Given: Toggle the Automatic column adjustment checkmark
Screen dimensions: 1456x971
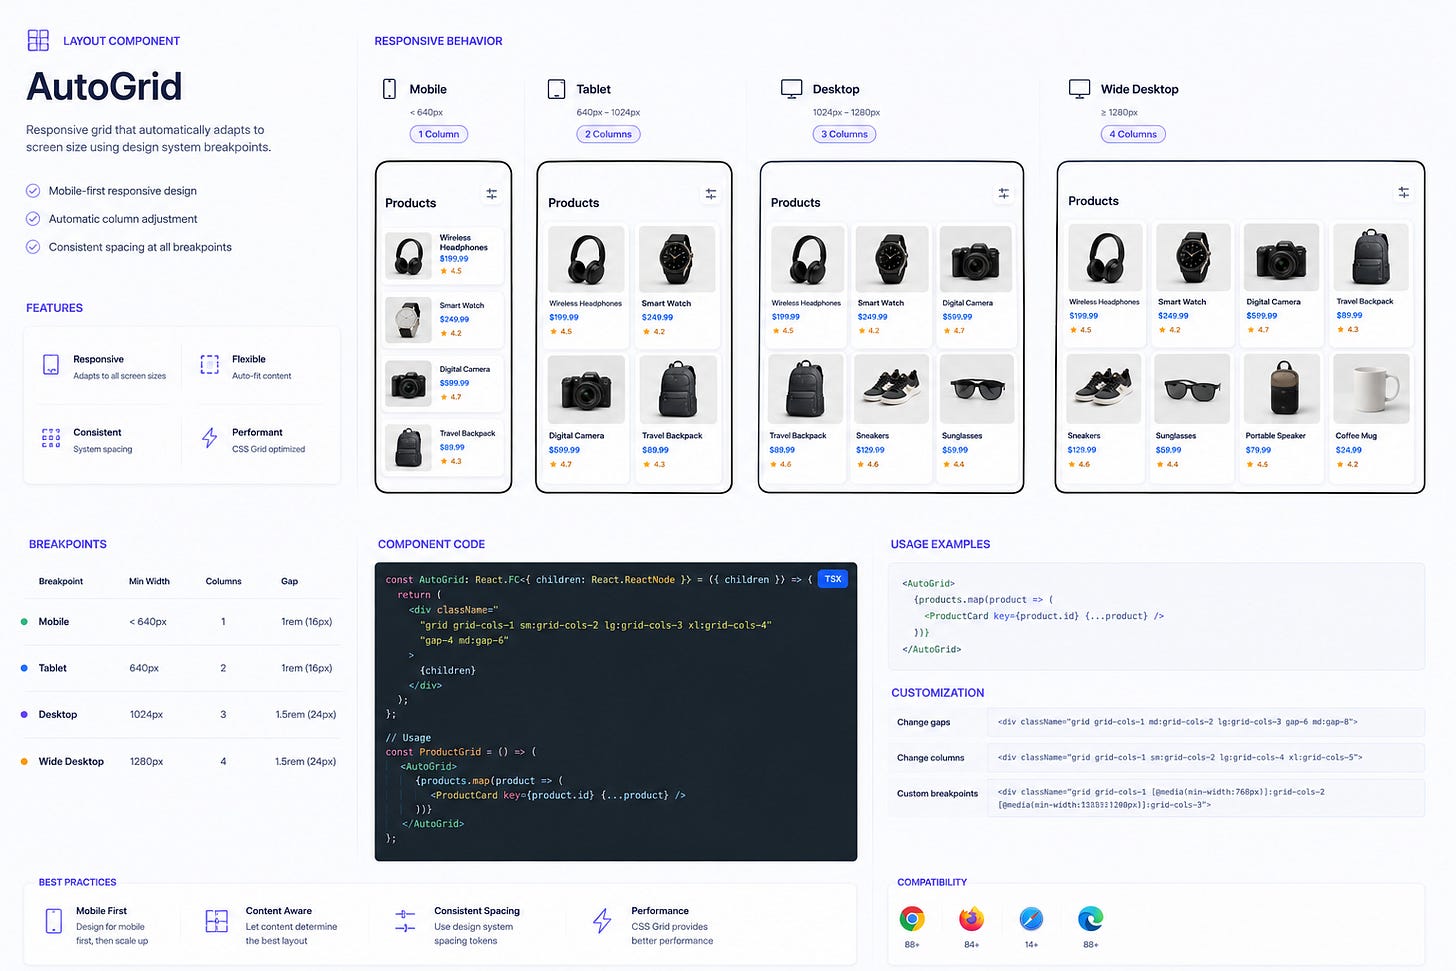Looking at the screenshot, I should pyautogui.click(x=33, y=218).
